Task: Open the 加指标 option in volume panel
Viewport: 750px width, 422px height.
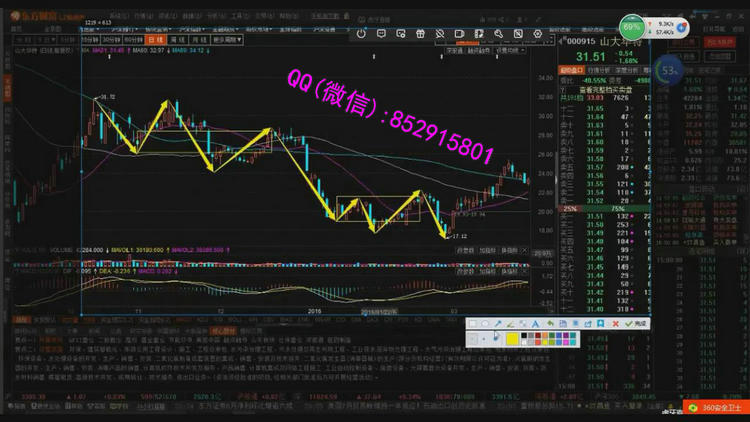Action: pos(487,250)
